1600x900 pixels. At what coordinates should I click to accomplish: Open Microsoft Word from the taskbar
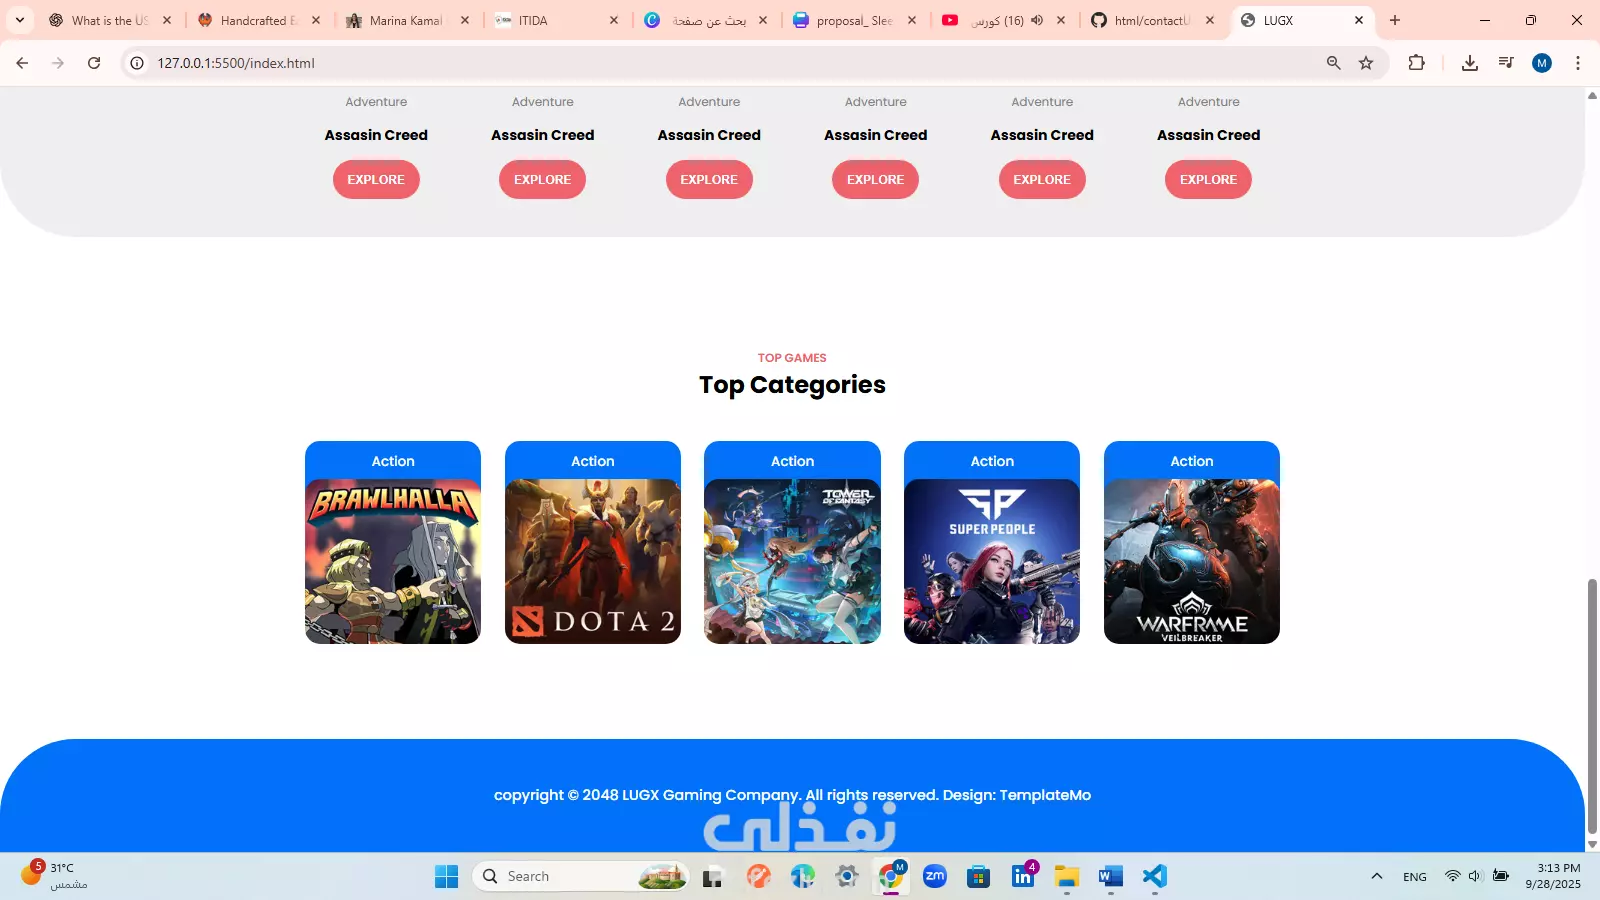pyautogui.click(x=1111, y=877)
